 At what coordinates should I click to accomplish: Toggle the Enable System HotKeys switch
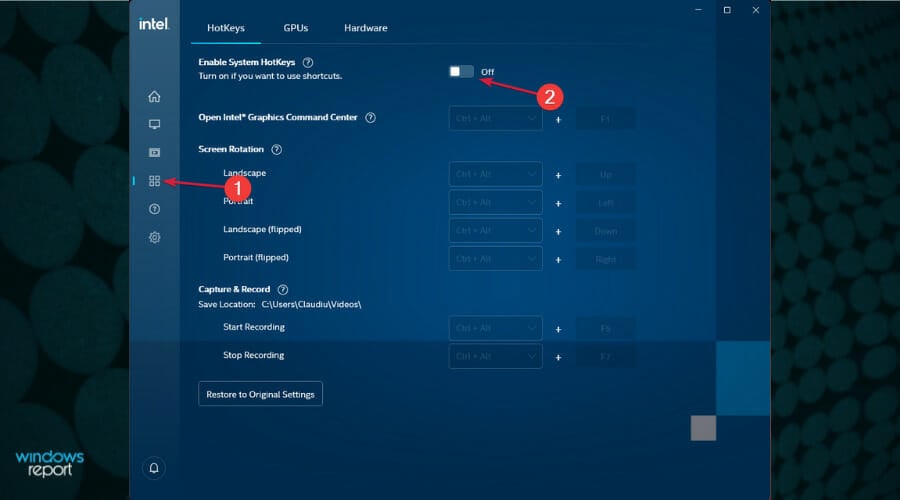461,71
